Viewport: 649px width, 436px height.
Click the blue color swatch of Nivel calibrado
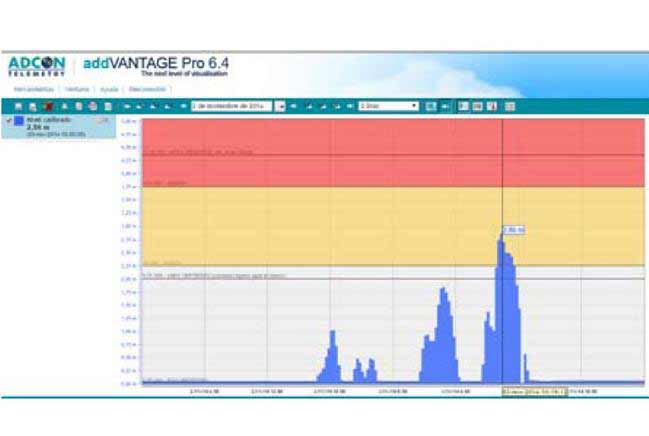tap(19, 120)
